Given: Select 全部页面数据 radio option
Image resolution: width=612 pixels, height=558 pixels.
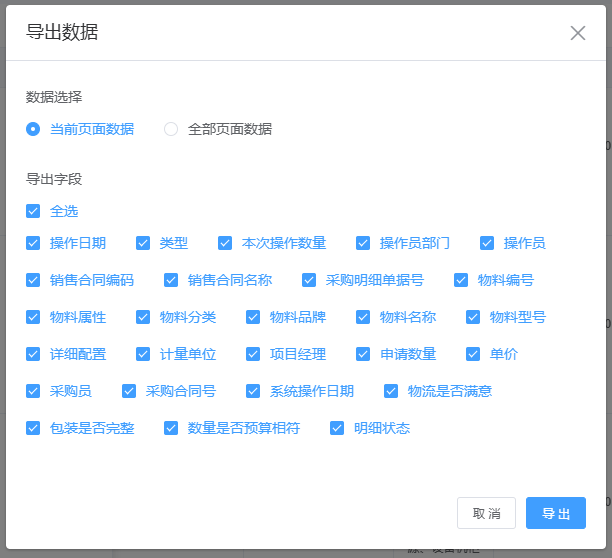Looking at the screenshot, I should click(171, 129).
